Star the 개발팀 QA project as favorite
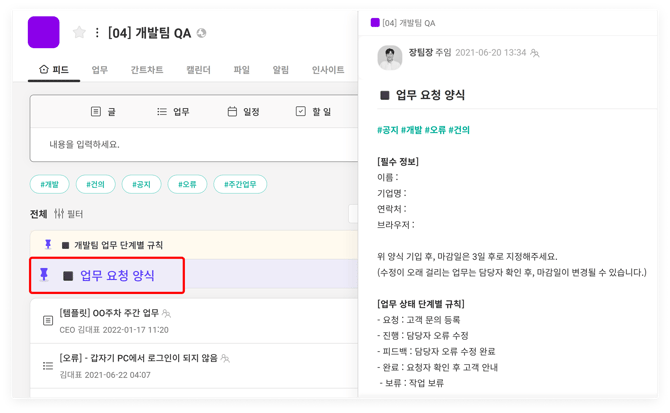 tap(79, 33)
